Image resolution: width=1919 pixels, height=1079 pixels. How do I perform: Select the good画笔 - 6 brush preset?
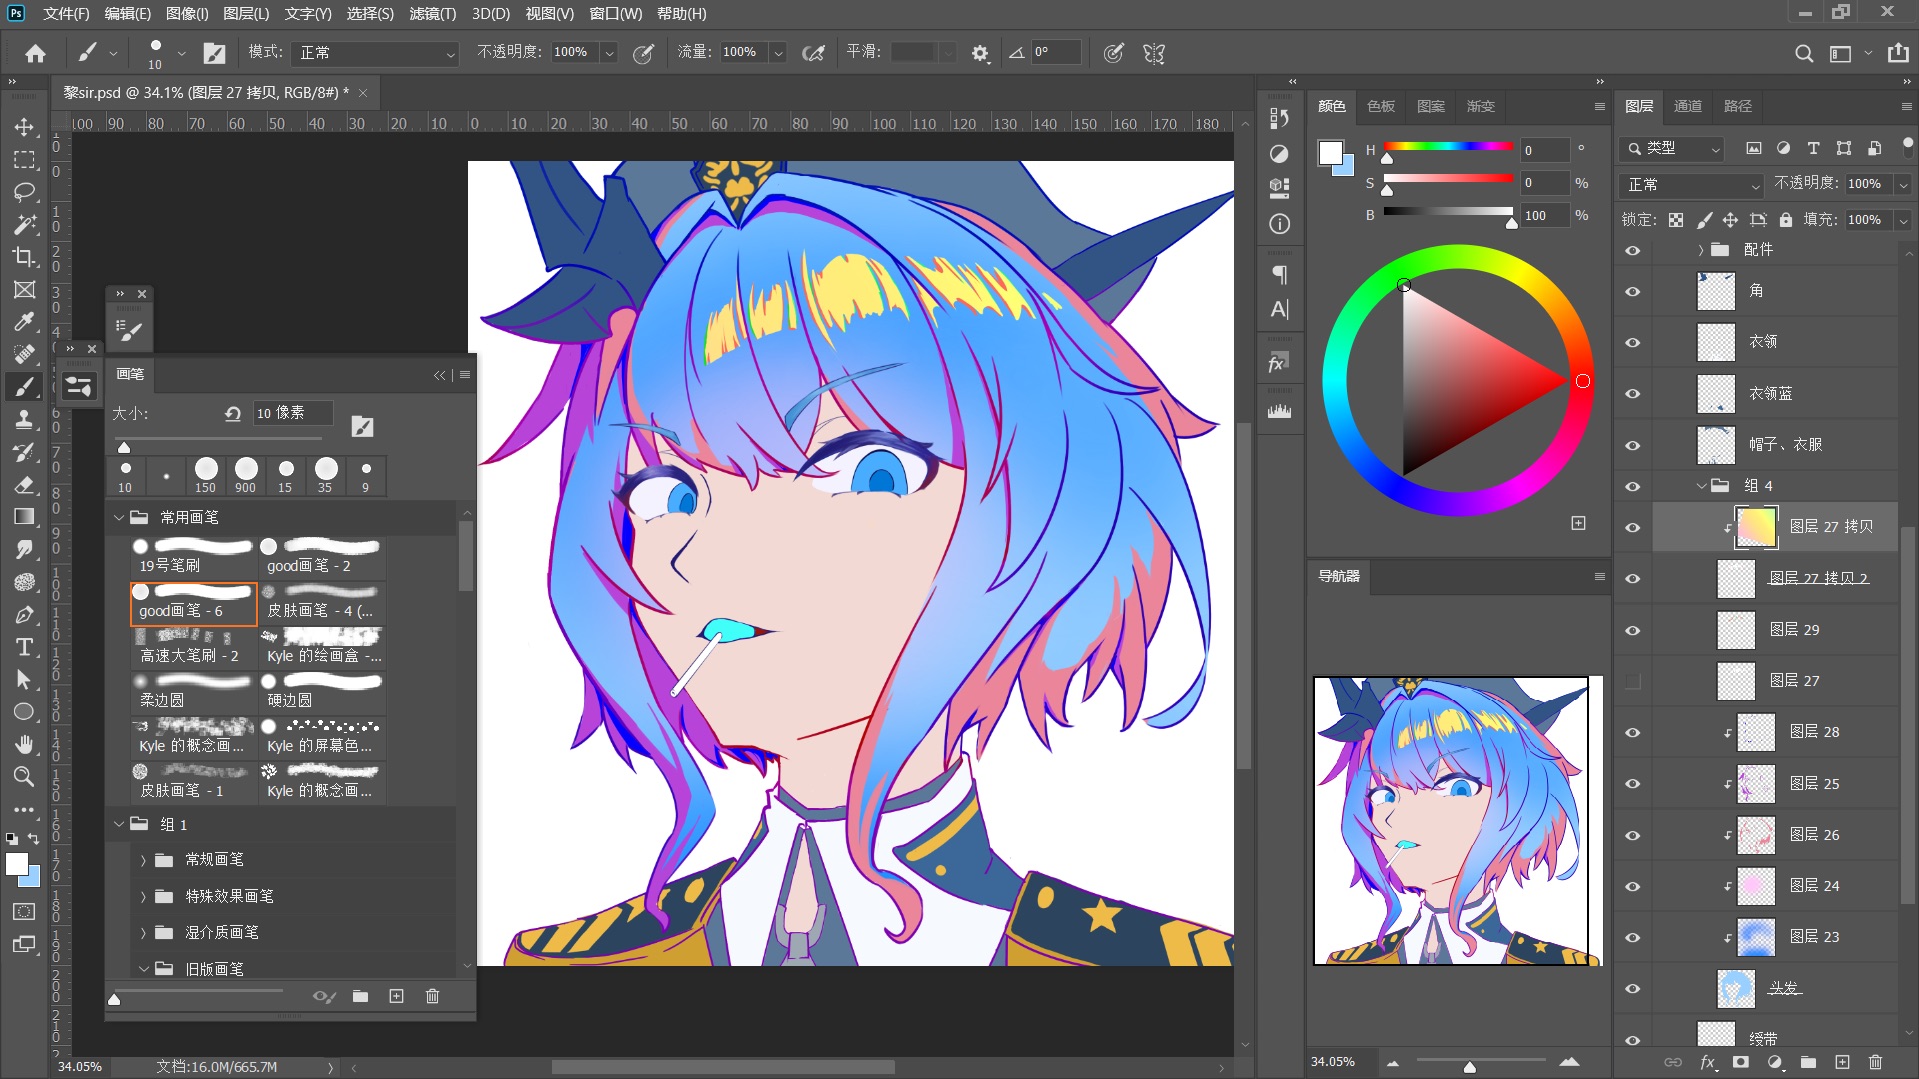click(194, 602)
